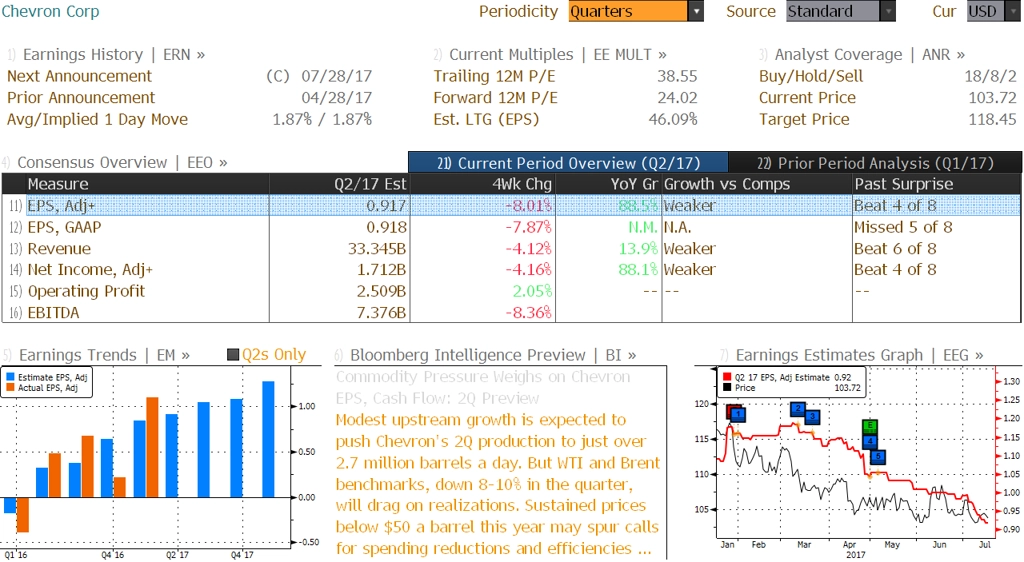
Task: Click event marker 2 on estimates graph
Action: pyautogui.click(x=797, y=409)
